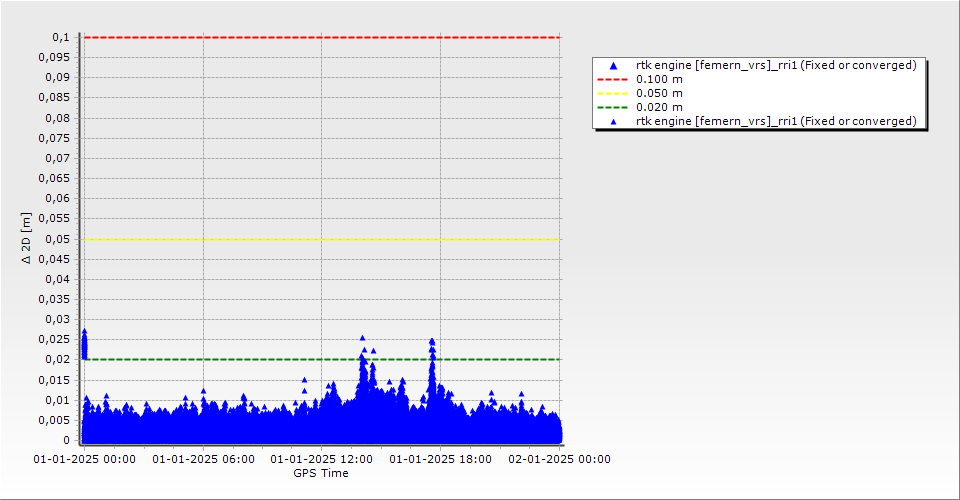Click the 02-01-2025 00:00 time axis label
960x500 pixels.
559,459
